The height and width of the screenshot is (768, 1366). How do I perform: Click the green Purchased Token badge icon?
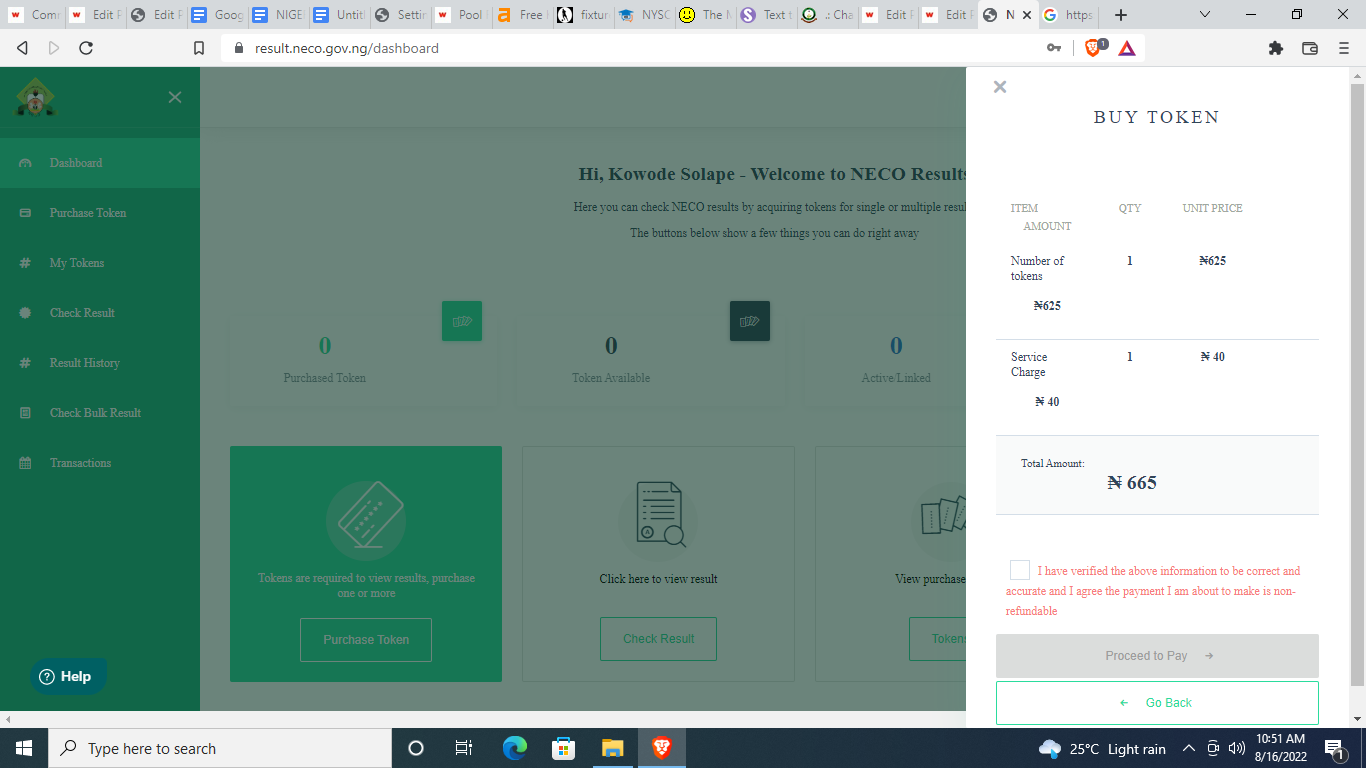[x=462, y=321]
